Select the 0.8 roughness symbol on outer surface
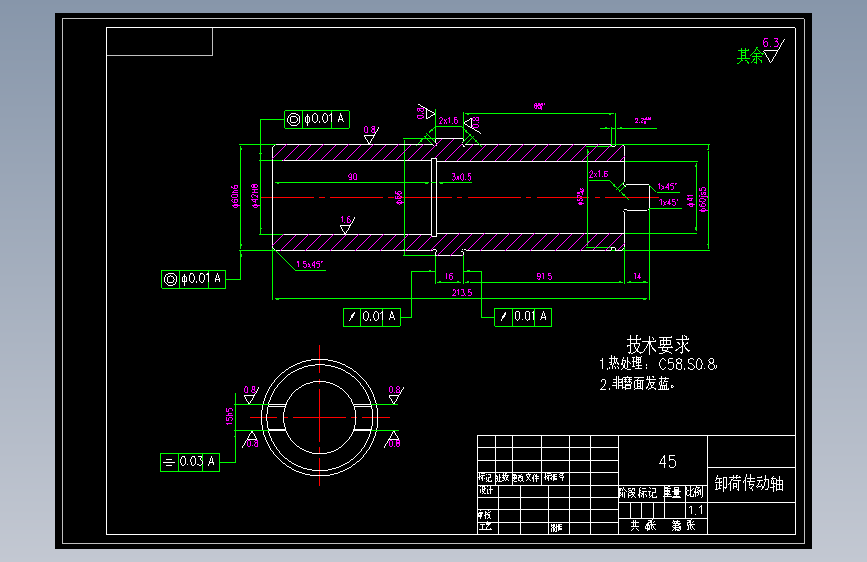Viewport: 867px width, 562px height. pos(370,135)
